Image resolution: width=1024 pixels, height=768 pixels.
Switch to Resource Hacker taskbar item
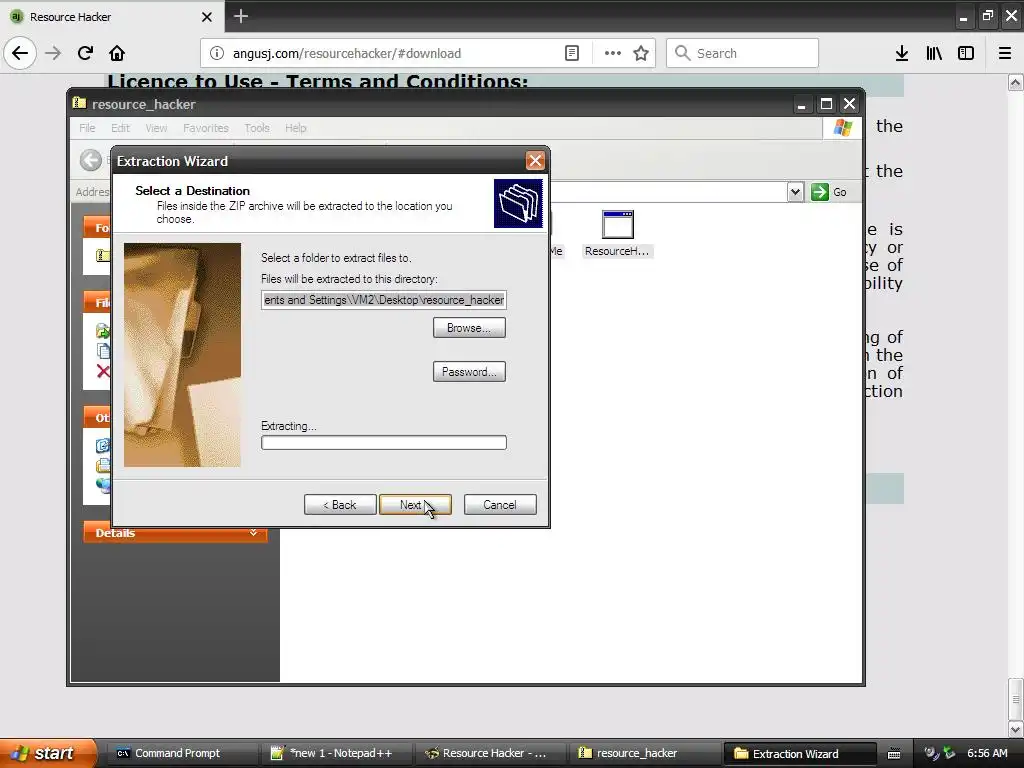click(x=490, y=754)
